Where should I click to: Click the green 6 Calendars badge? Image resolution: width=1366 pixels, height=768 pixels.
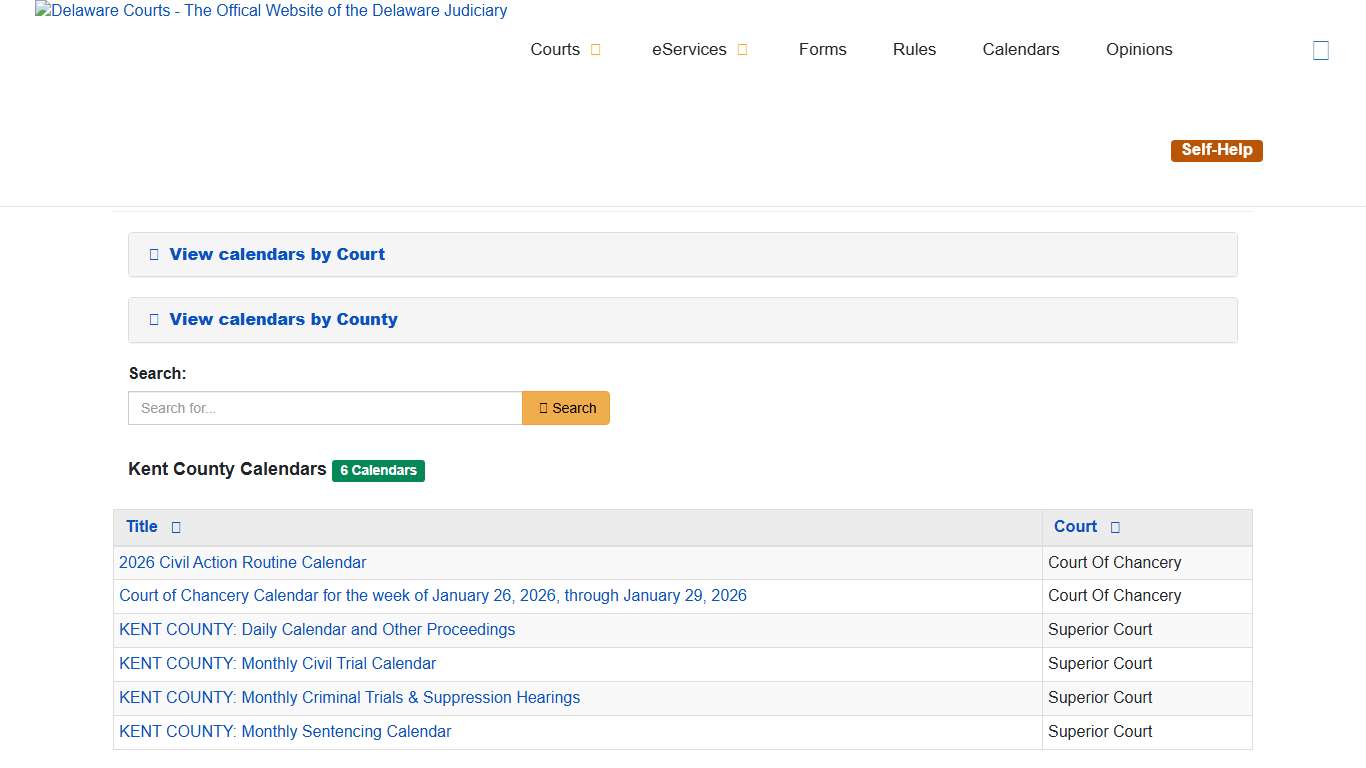tap(378, 470)
